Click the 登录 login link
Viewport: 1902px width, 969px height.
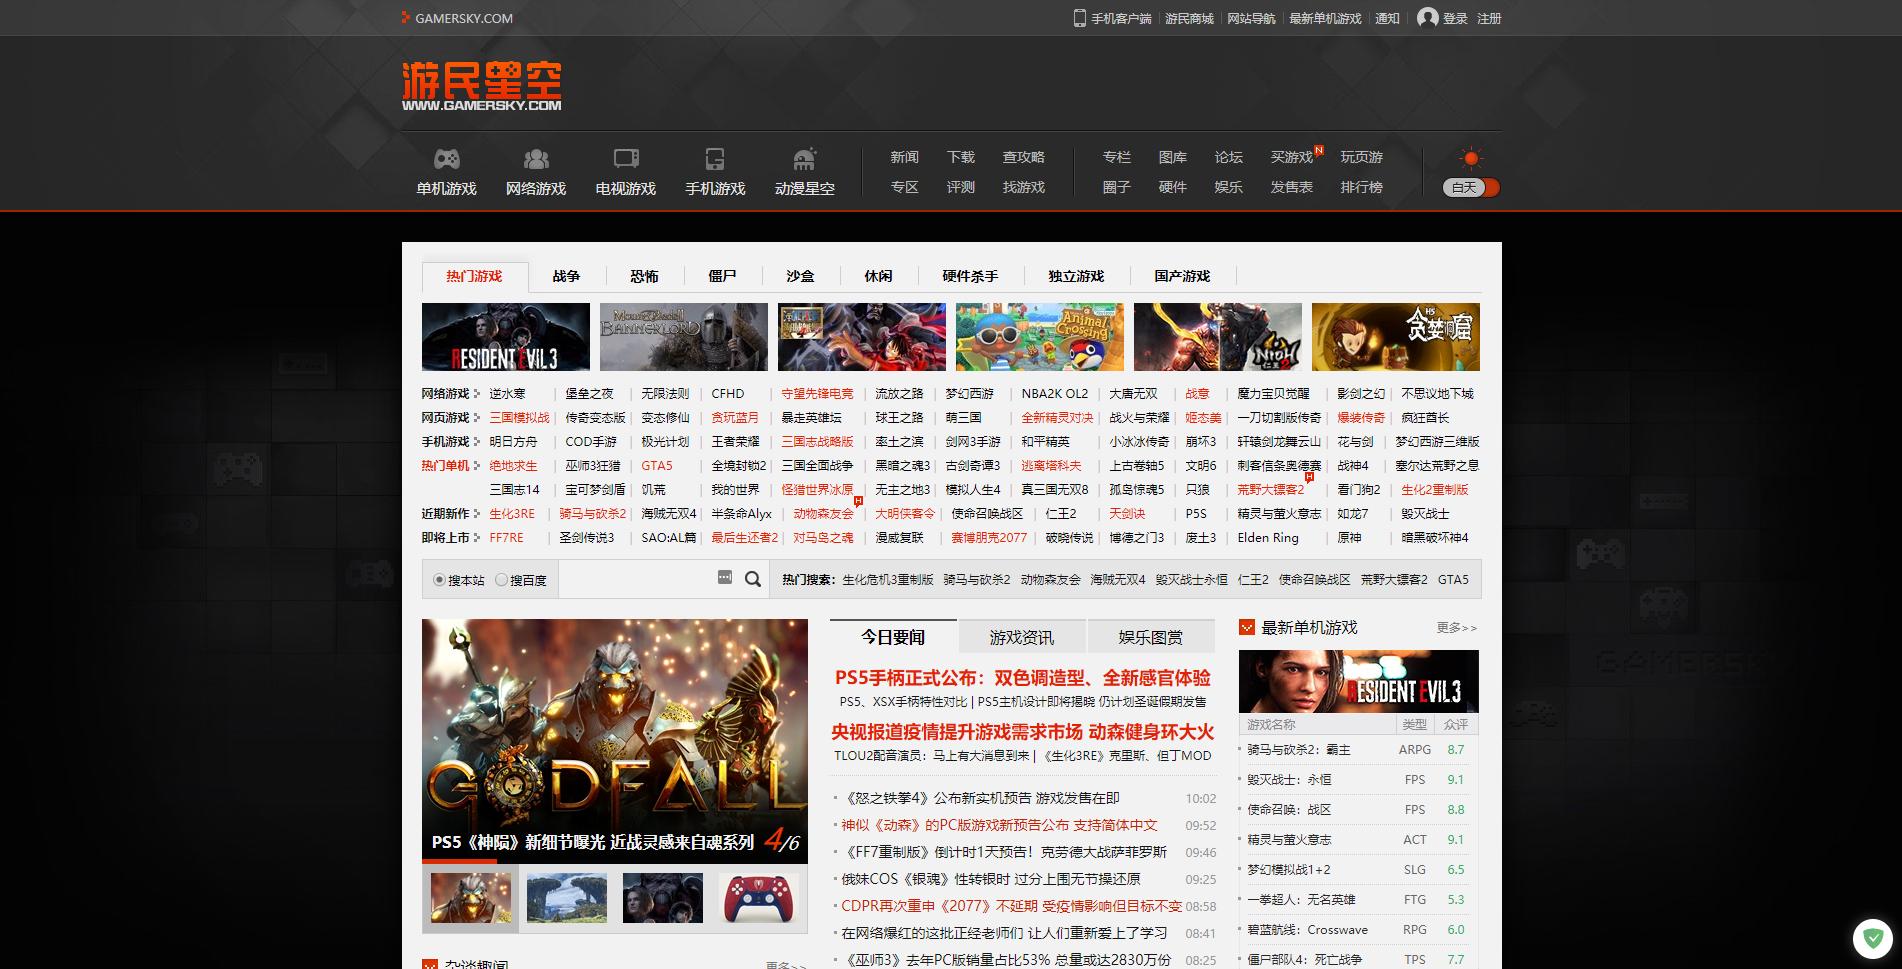1455,18
